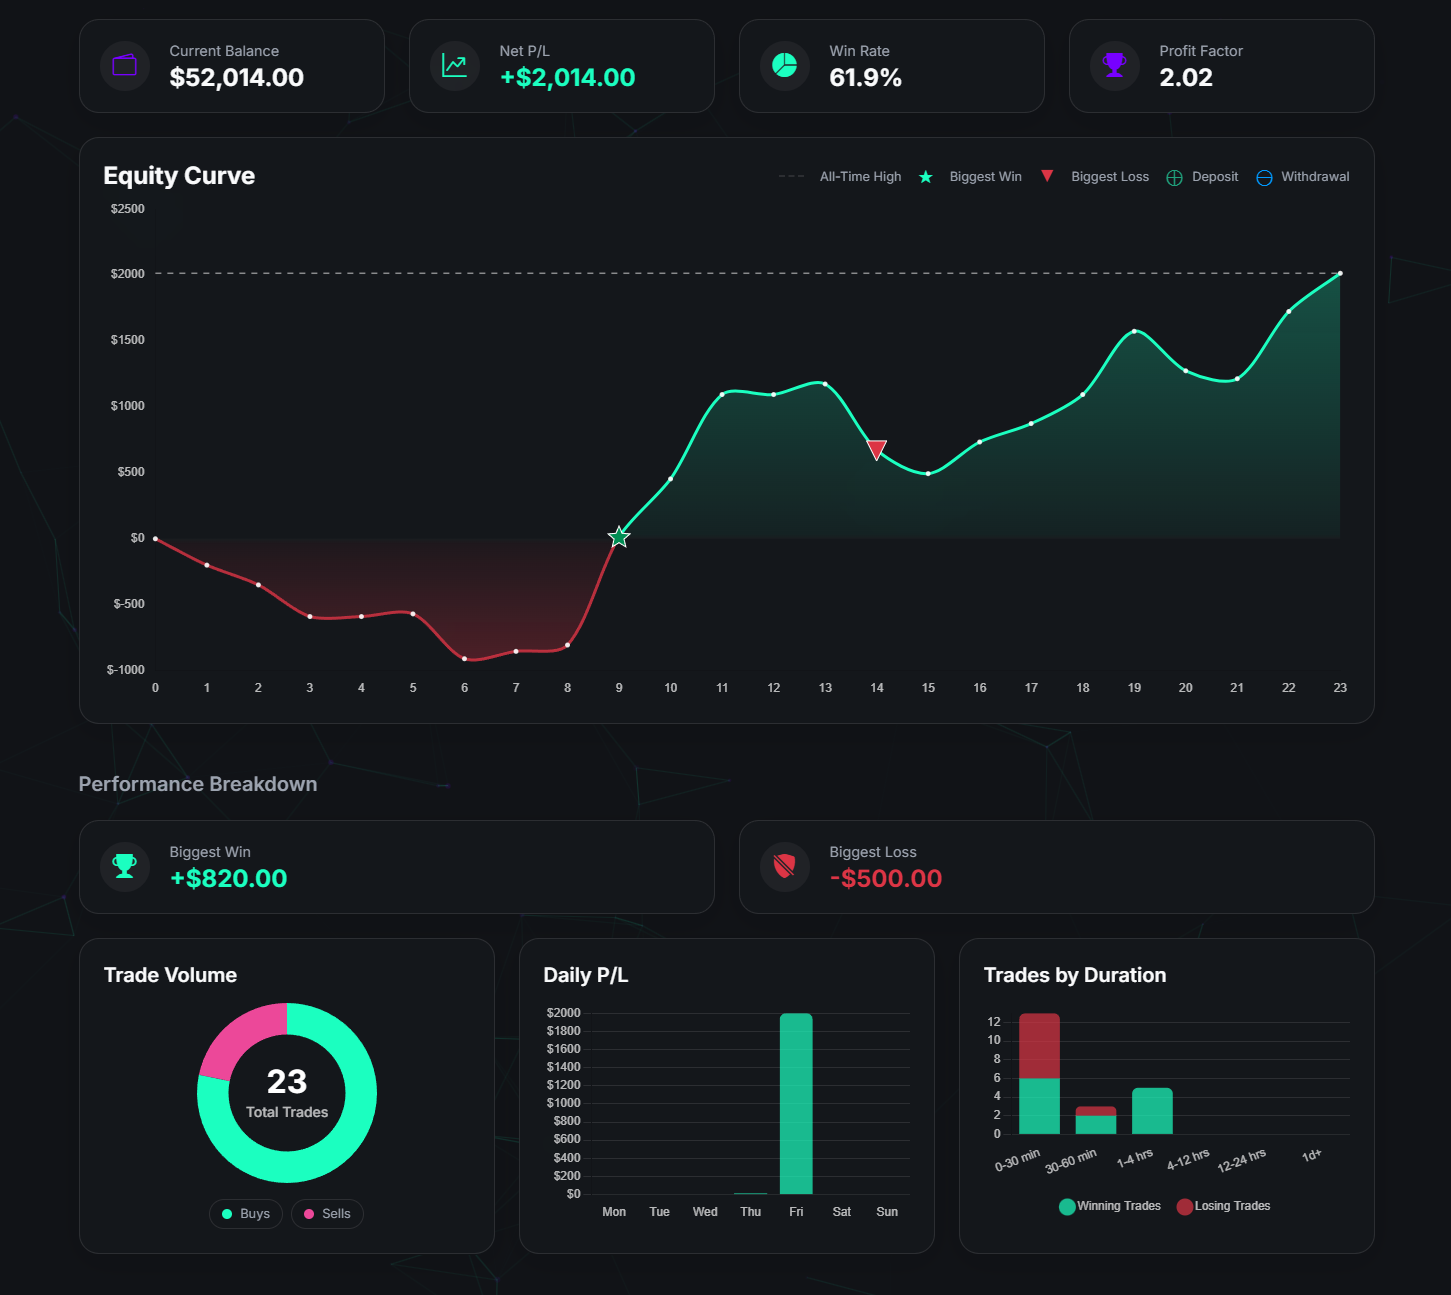Click the 0-30 min bar in Trades by Duration
Screen dimensions: 1451x1295
tap(1038, 1070)
